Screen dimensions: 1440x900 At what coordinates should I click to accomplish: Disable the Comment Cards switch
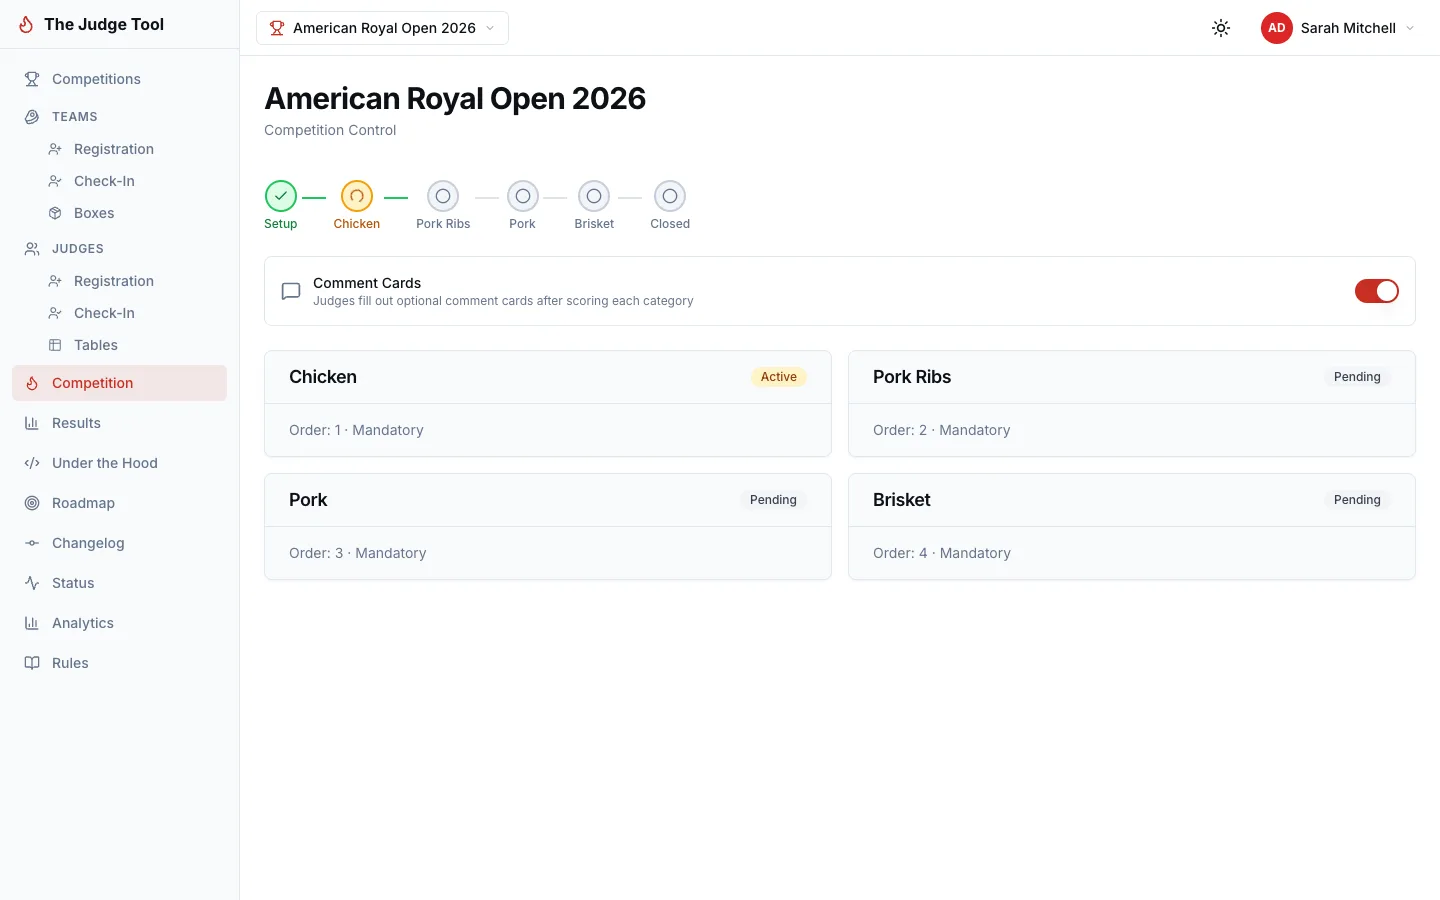click(1377, 291)
